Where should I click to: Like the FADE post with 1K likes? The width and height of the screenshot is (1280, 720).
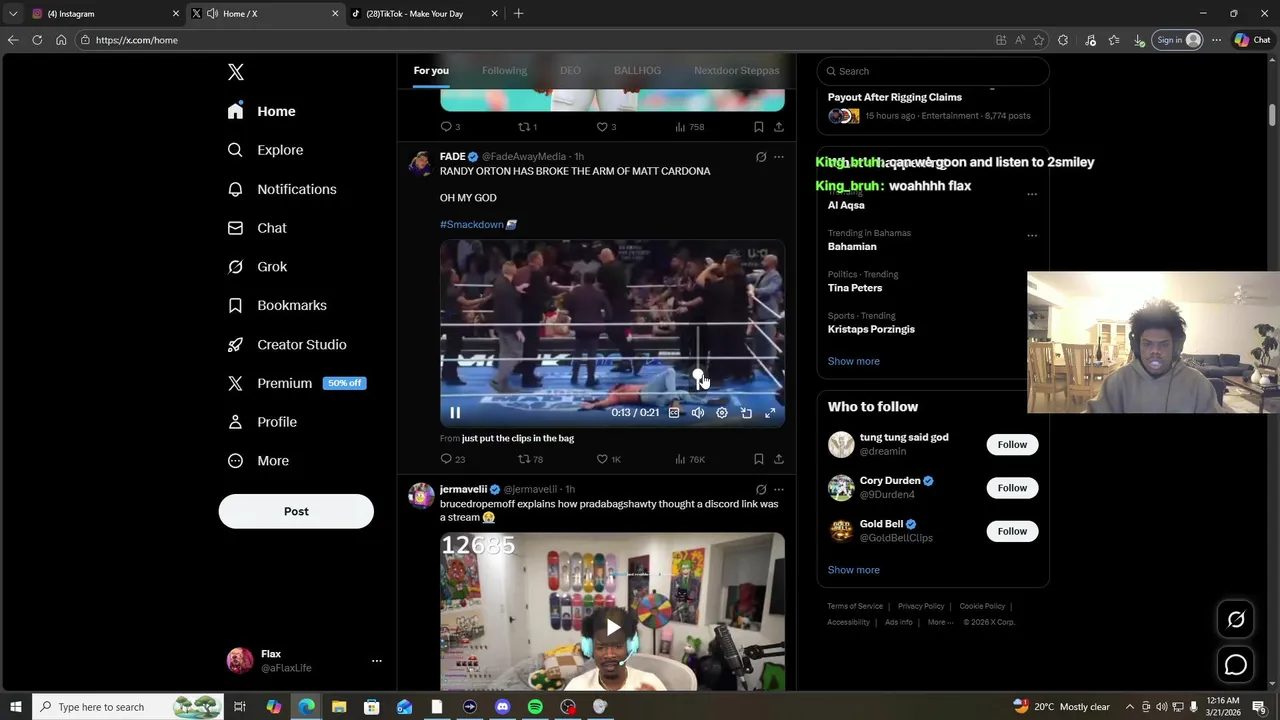(608, 459)
